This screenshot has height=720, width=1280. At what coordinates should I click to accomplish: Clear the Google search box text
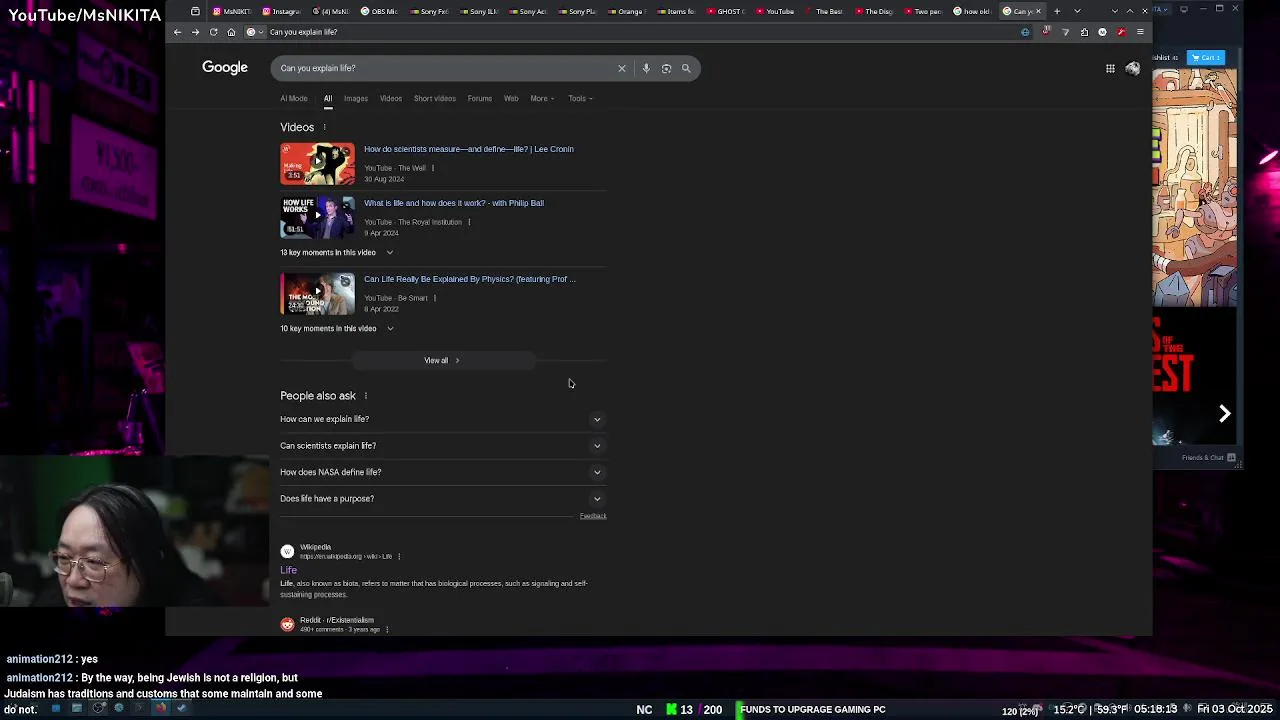(621, 68)
